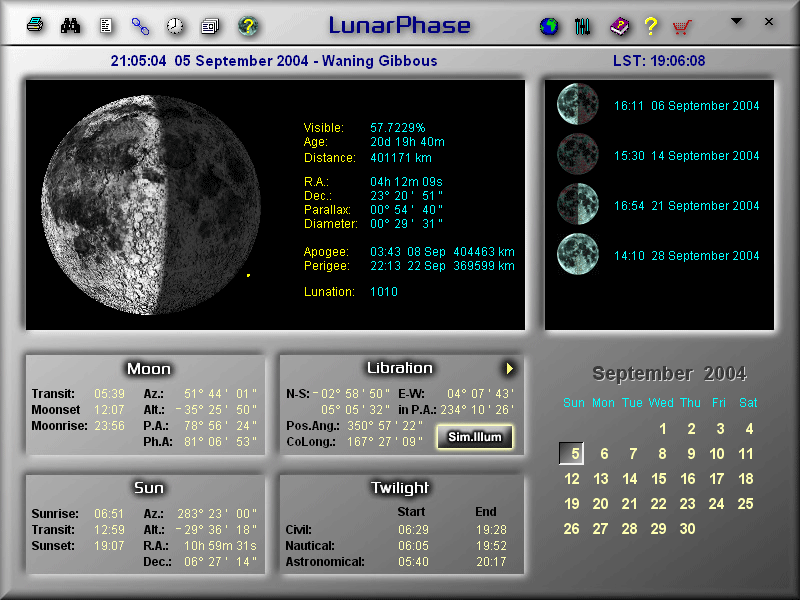Click the printer icon in the toolbar
This screenshot has height=600, width=800.
[x=35, y=26]
